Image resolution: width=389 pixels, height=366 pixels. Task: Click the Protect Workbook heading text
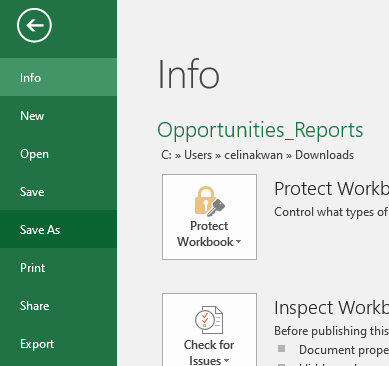pos(331,189)
